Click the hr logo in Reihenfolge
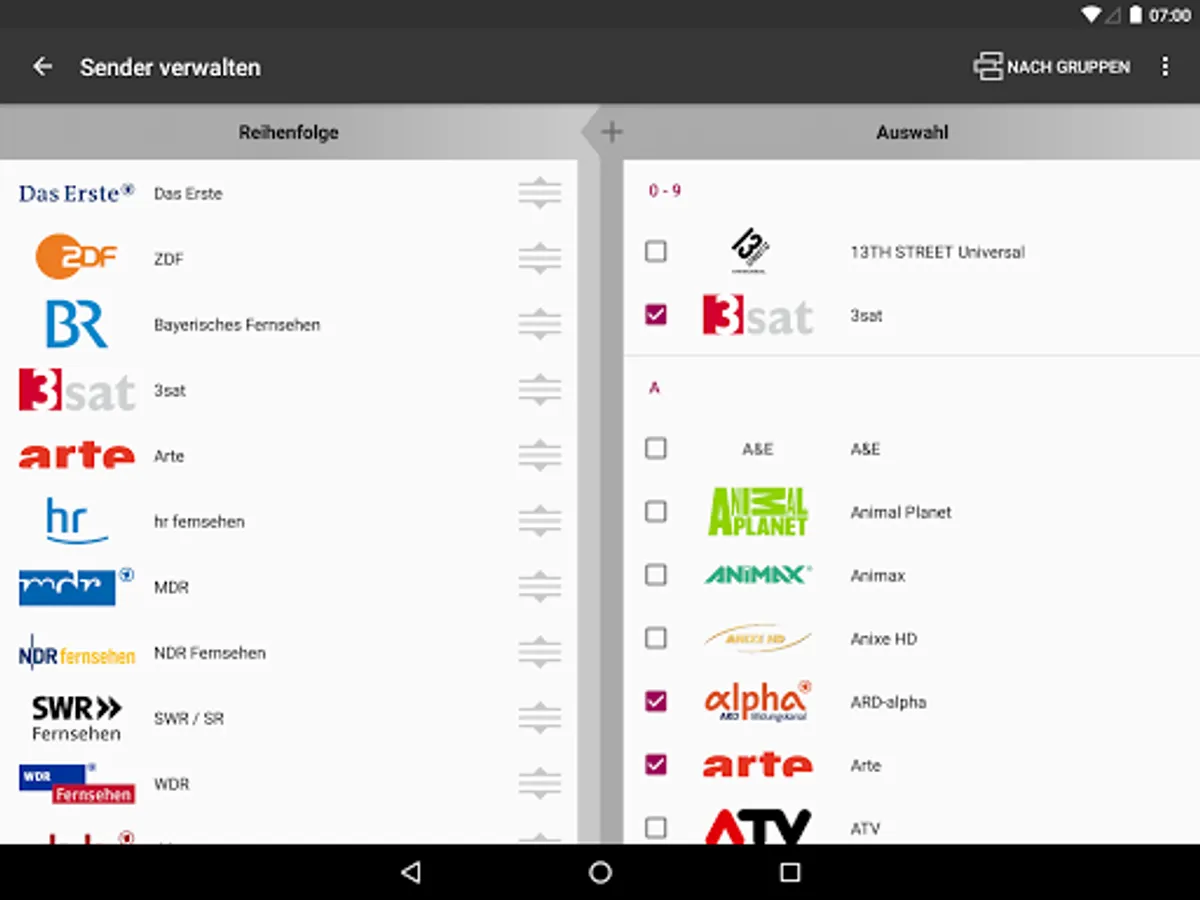Screen dimensions: 1200x900 76,521
